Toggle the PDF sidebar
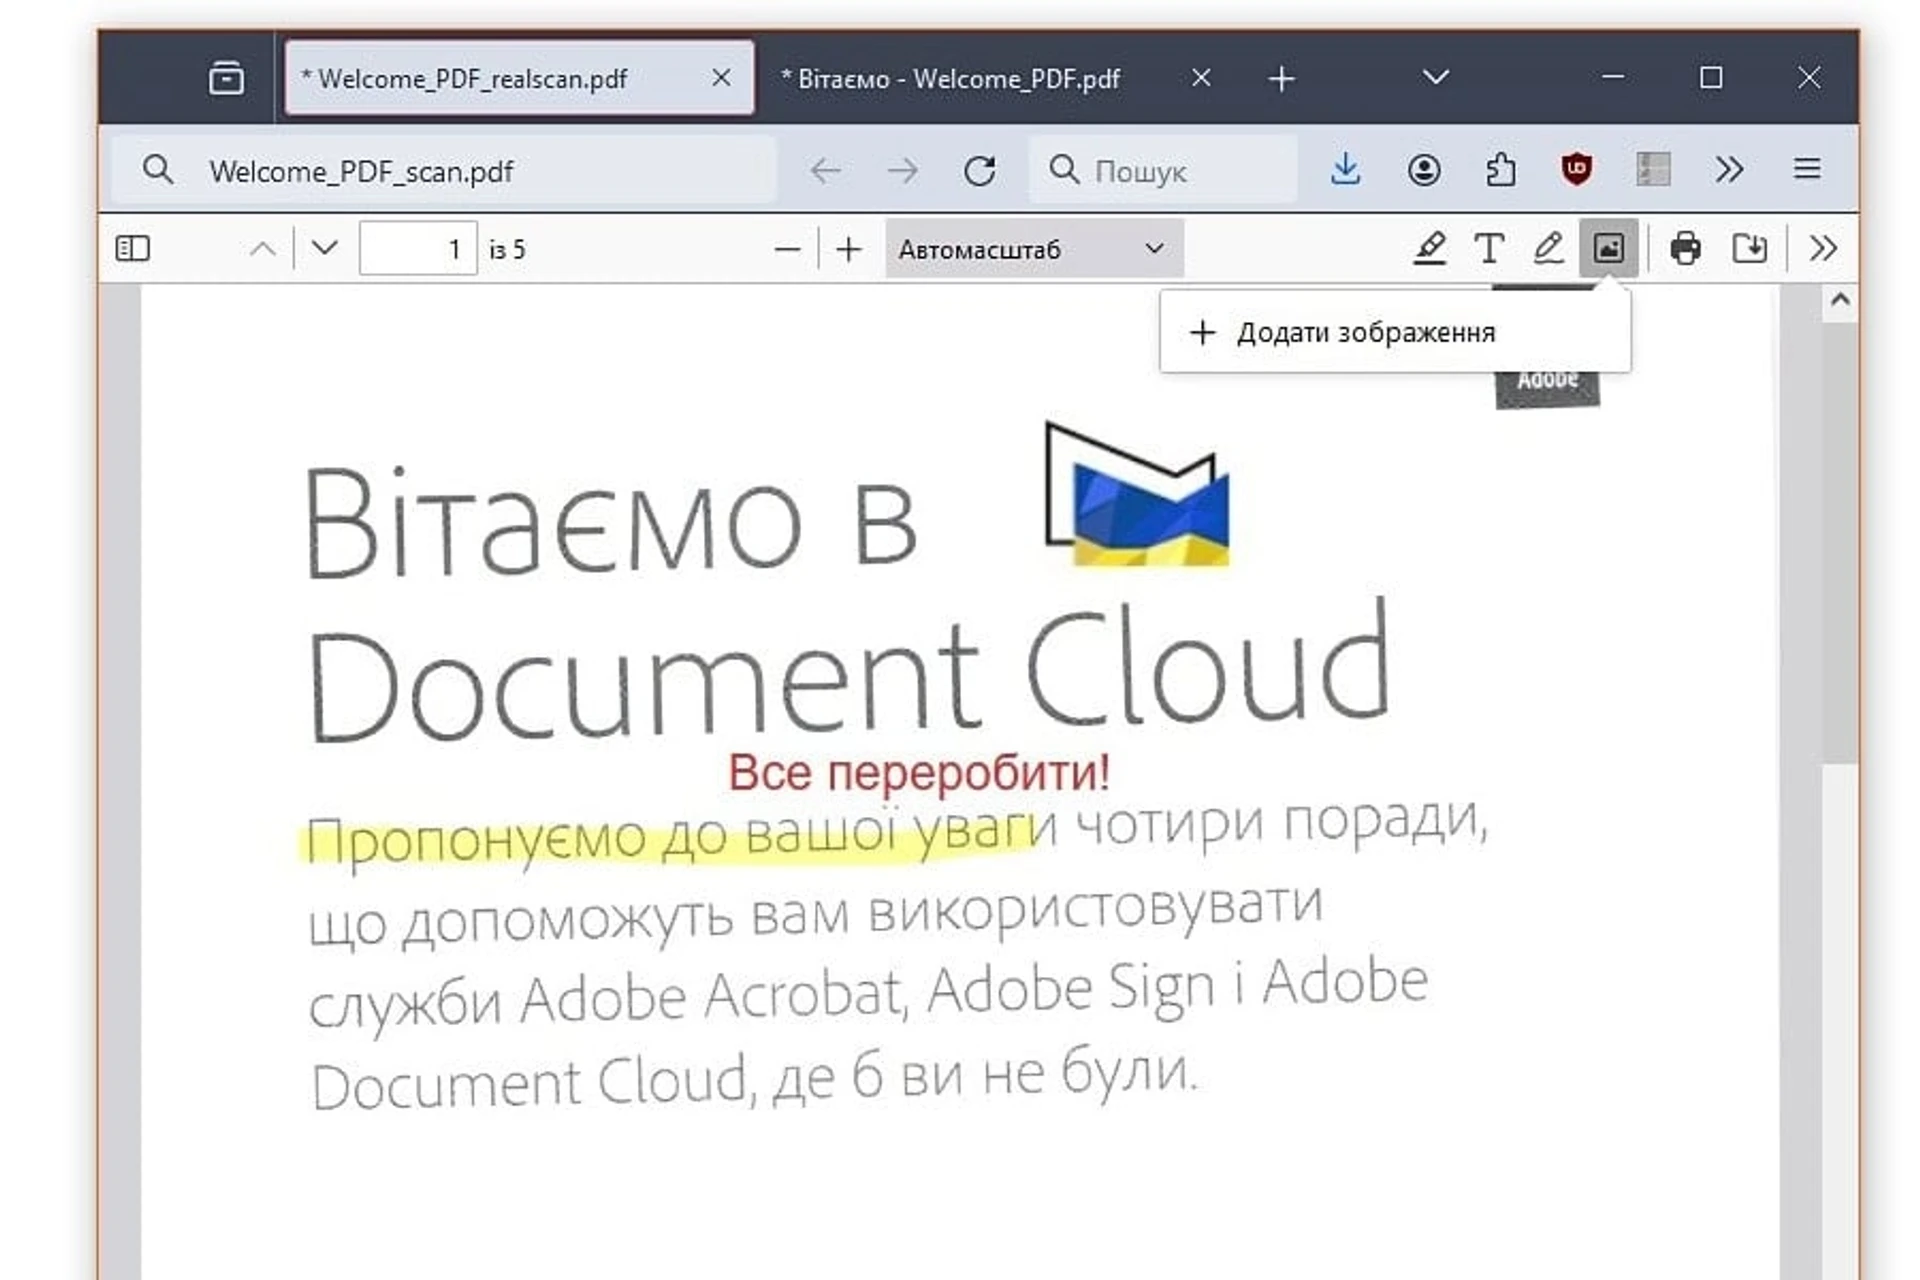 point(133,248)
